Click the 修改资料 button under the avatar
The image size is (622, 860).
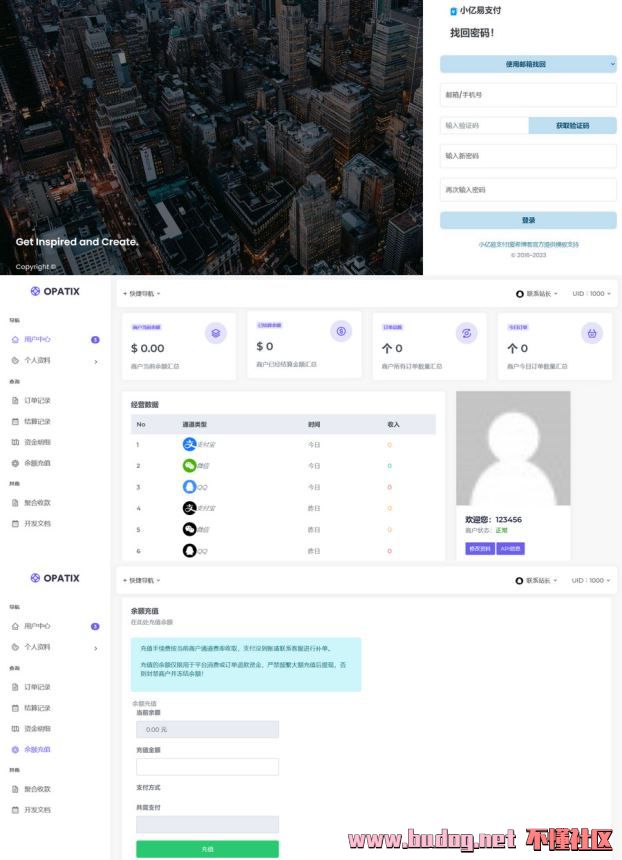coord(480,548)
